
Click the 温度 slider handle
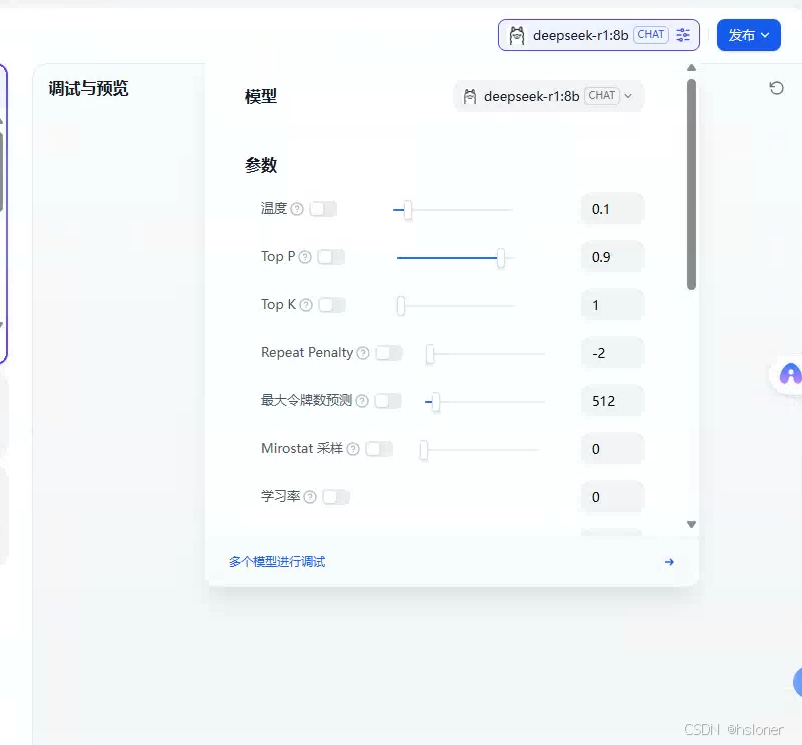tap(408, 210)
